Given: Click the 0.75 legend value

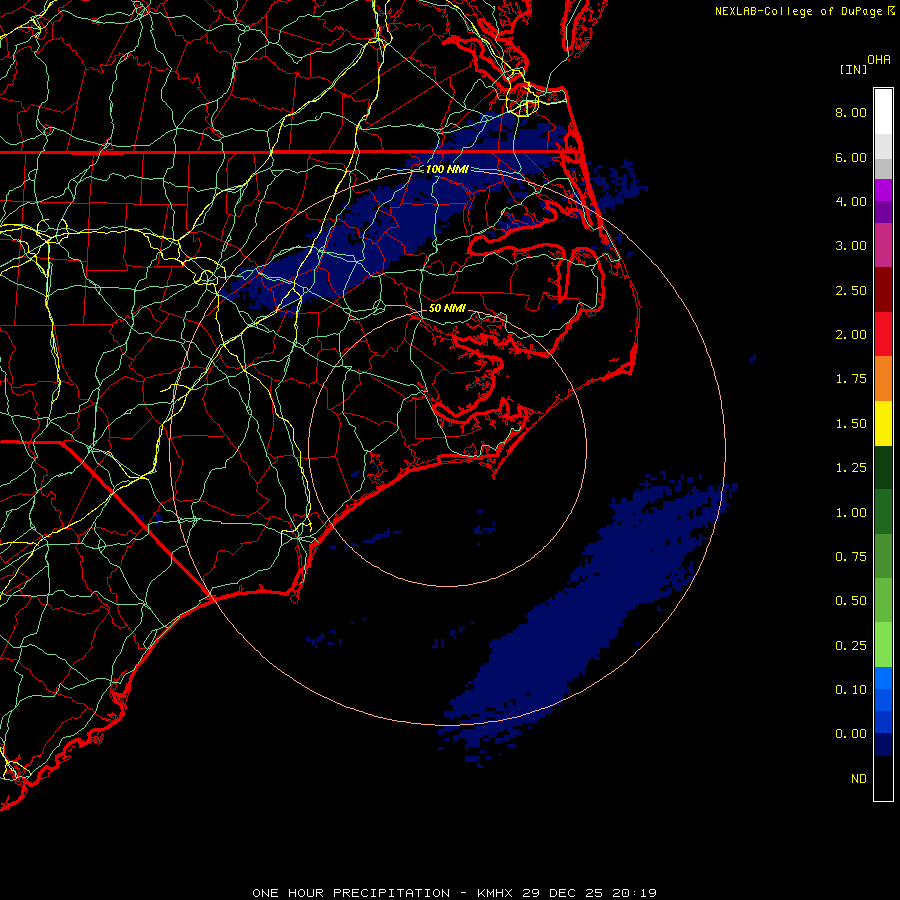Looking at the screenshot, I should click(x=851, y=557).
